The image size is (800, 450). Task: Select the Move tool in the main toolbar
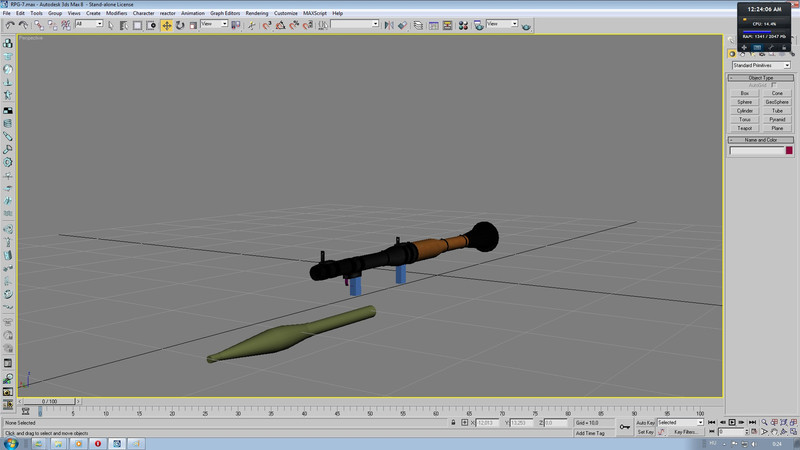167,24
